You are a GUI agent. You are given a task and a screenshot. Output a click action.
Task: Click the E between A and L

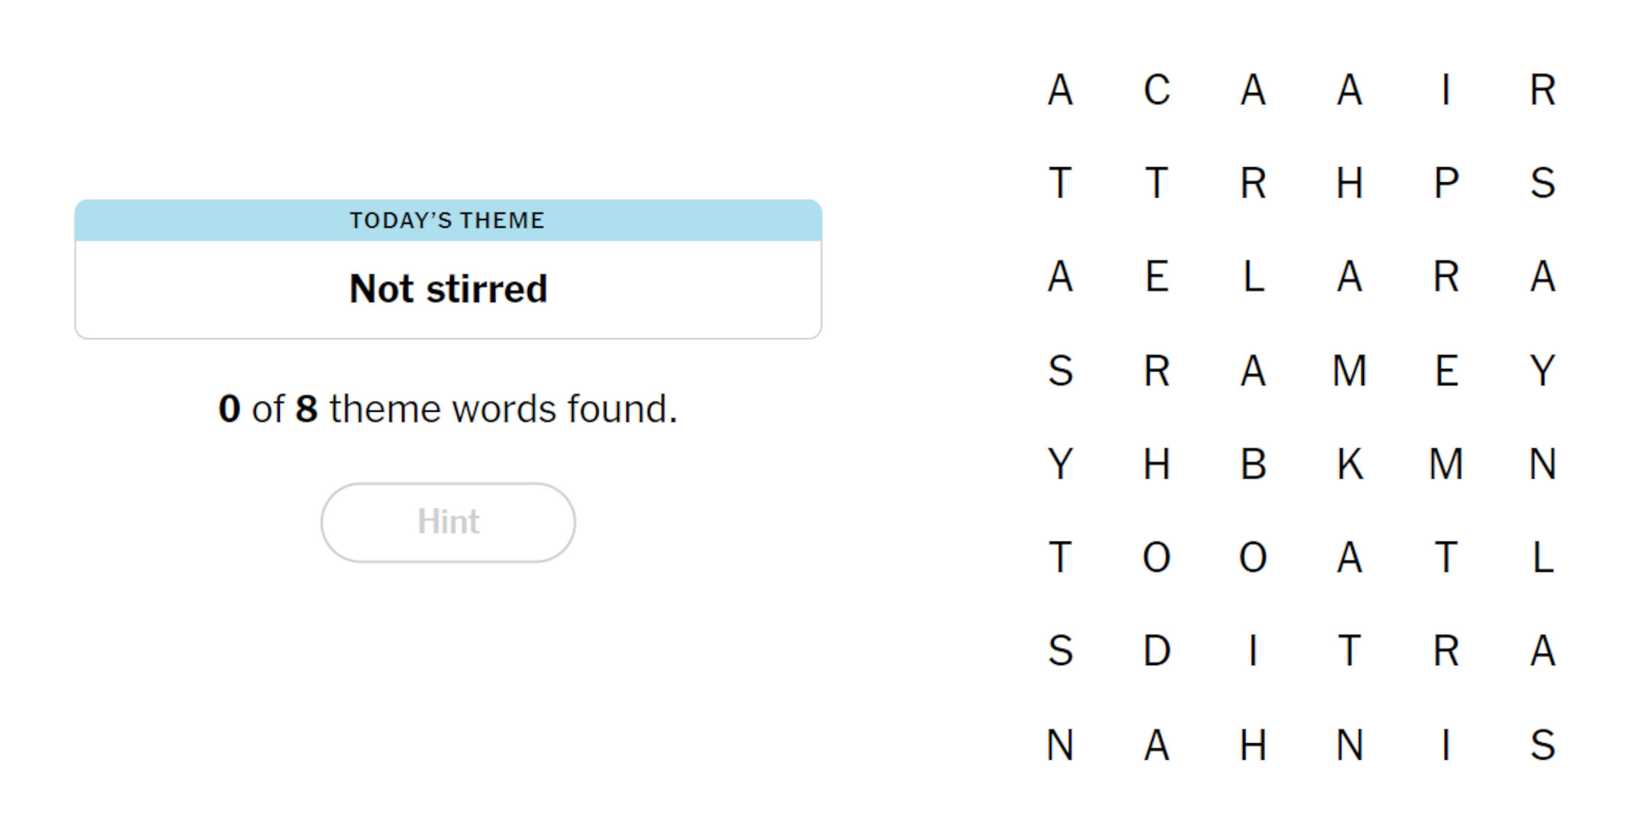[1157, 276]
